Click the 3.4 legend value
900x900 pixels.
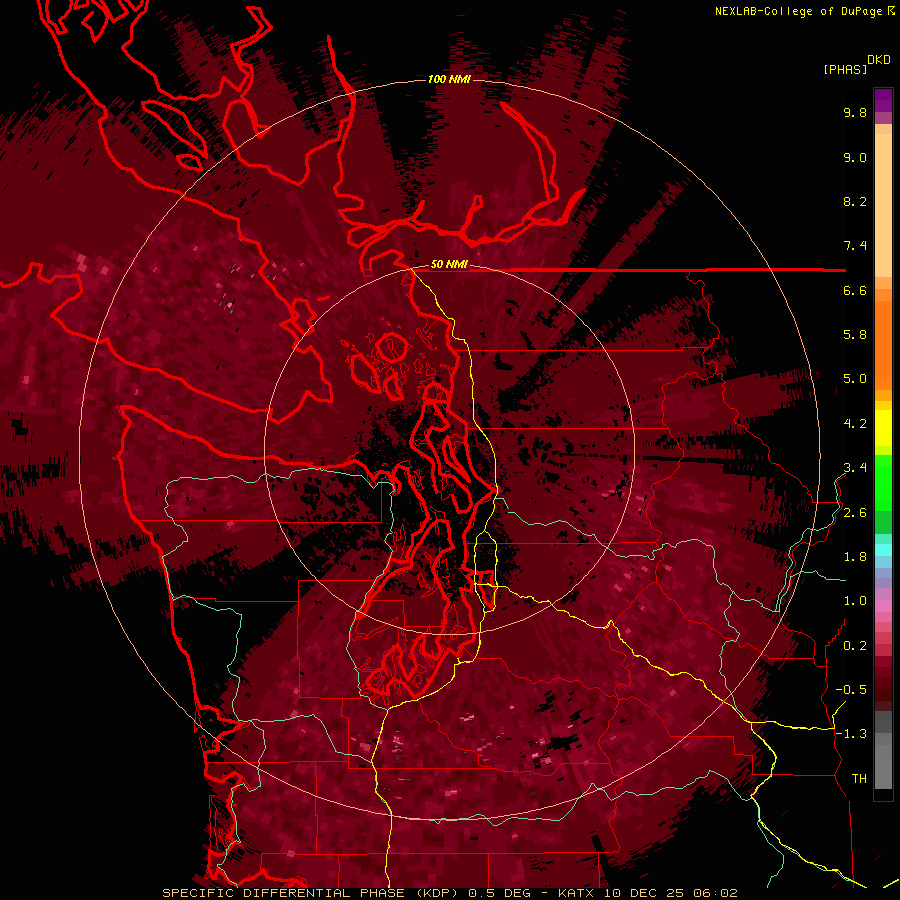pyautogui.click(x=855, y=468)
